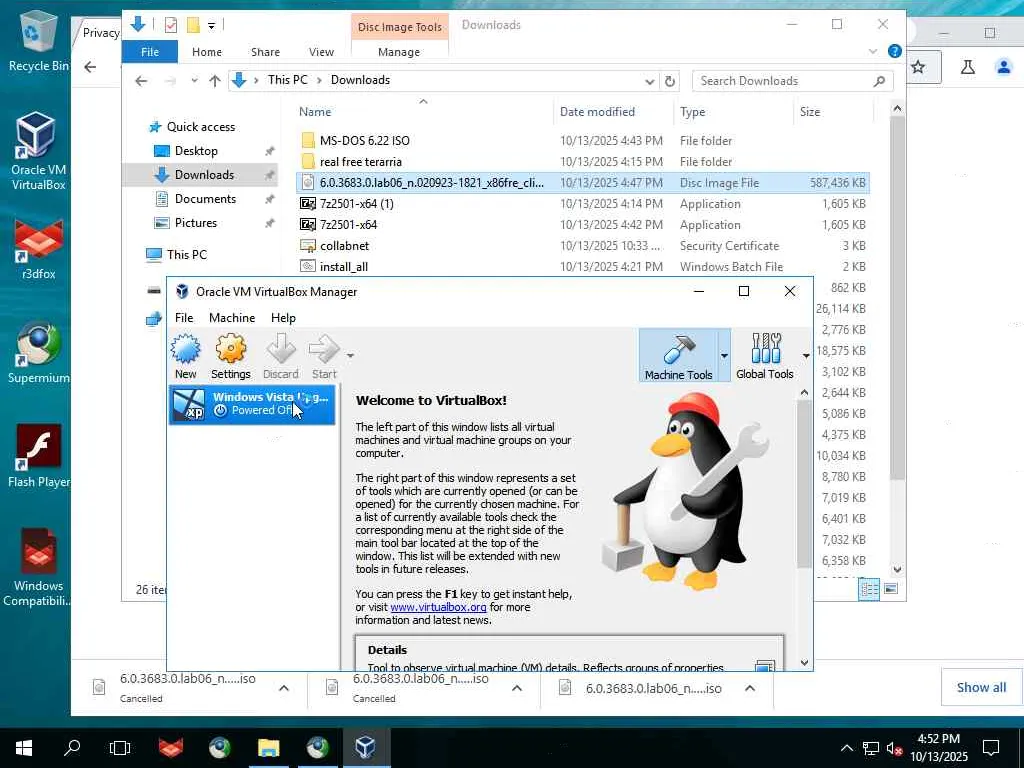Click the Properties quick access toolbar icon
The image size is (1024, 768).
[x=171, y=25]
